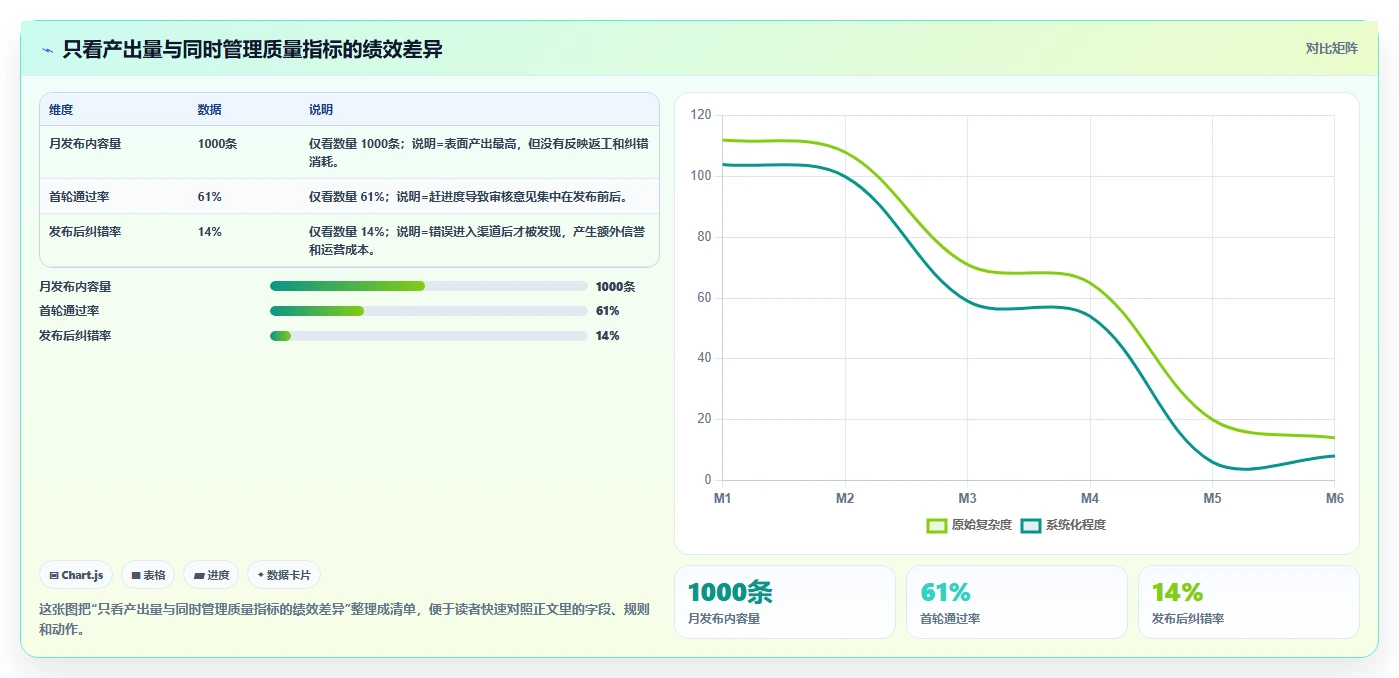1399x678 pixels.
Task: Click the M1 x-axis label
Action: 722,498
